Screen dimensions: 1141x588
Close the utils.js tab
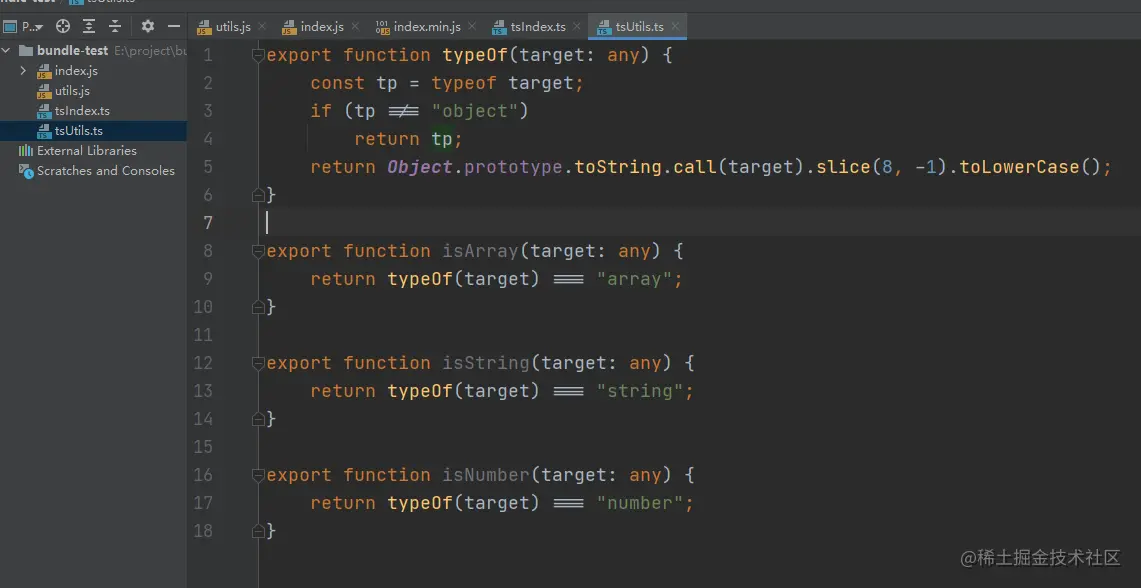pos(263,27)
